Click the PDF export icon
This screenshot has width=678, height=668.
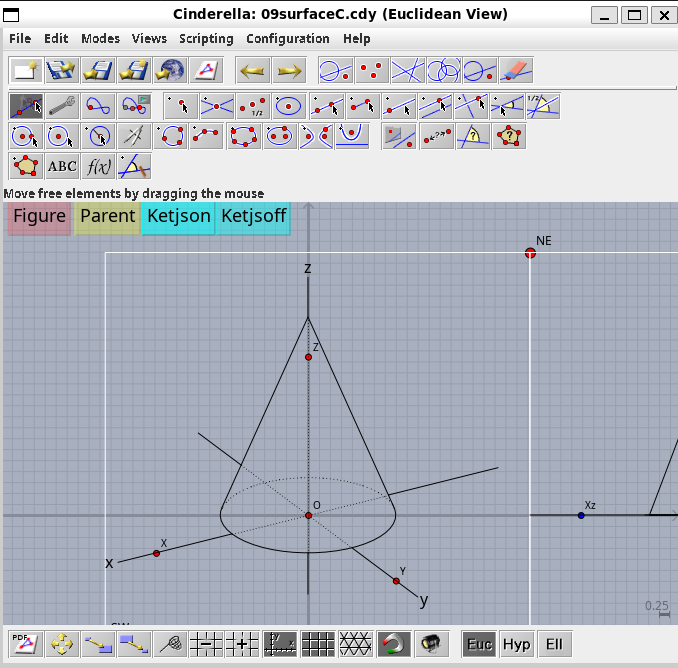click(26, 644)
